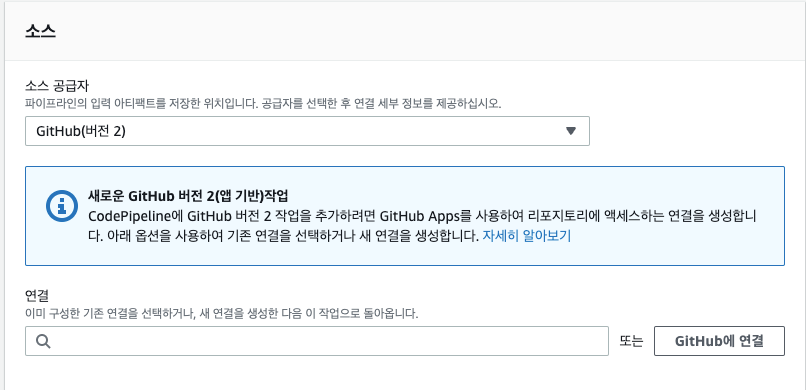The image size is (806, 390).
Task: Click the 연결 field label
Action: [36, 295]
